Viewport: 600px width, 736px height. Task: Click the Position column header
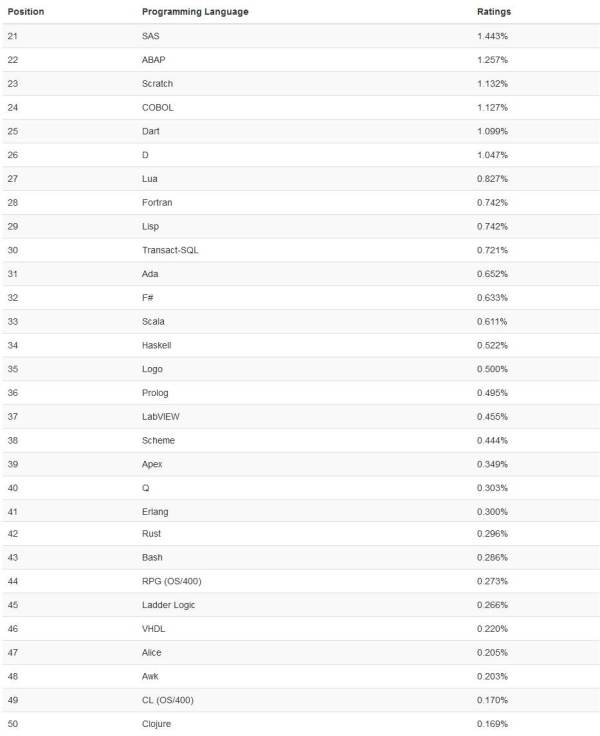pyautogui.click(x=26, y=12)
